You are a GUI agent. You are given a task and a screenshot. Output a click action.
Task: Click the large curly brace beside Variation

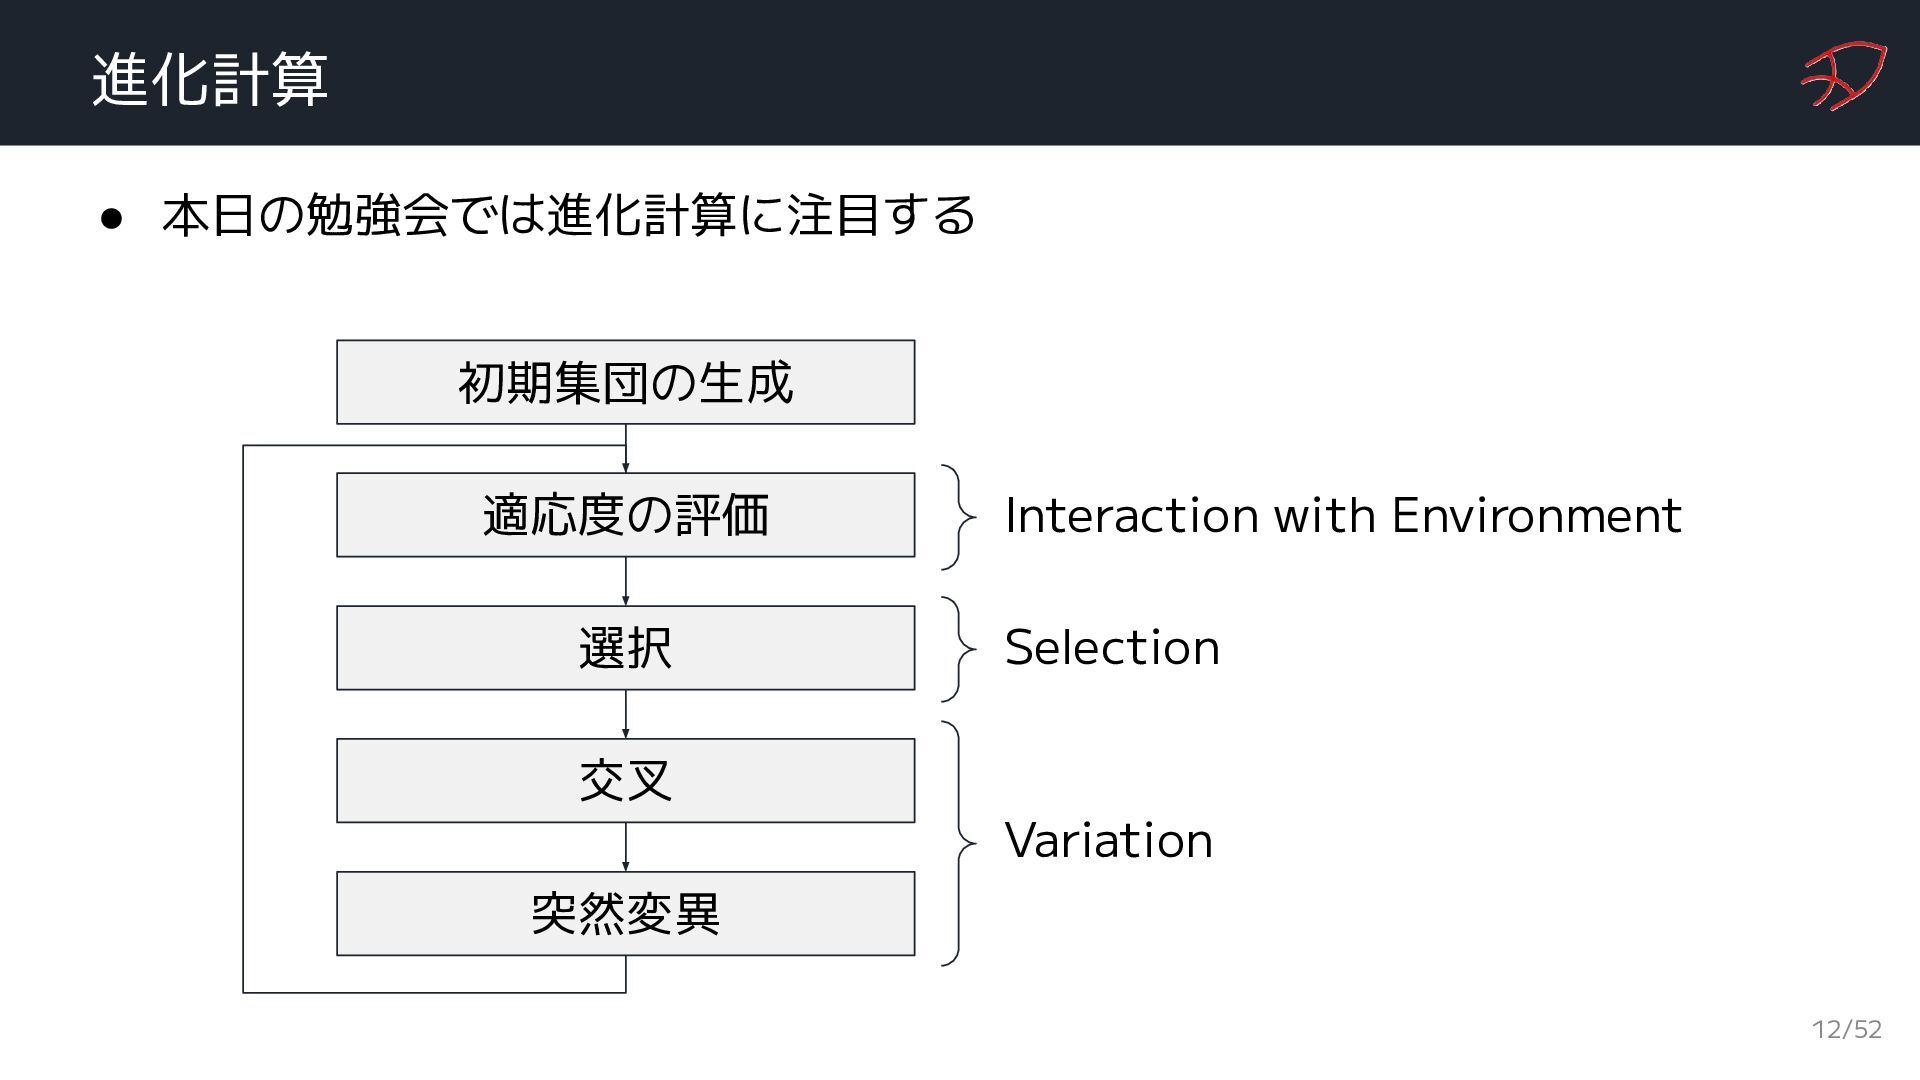959,843
